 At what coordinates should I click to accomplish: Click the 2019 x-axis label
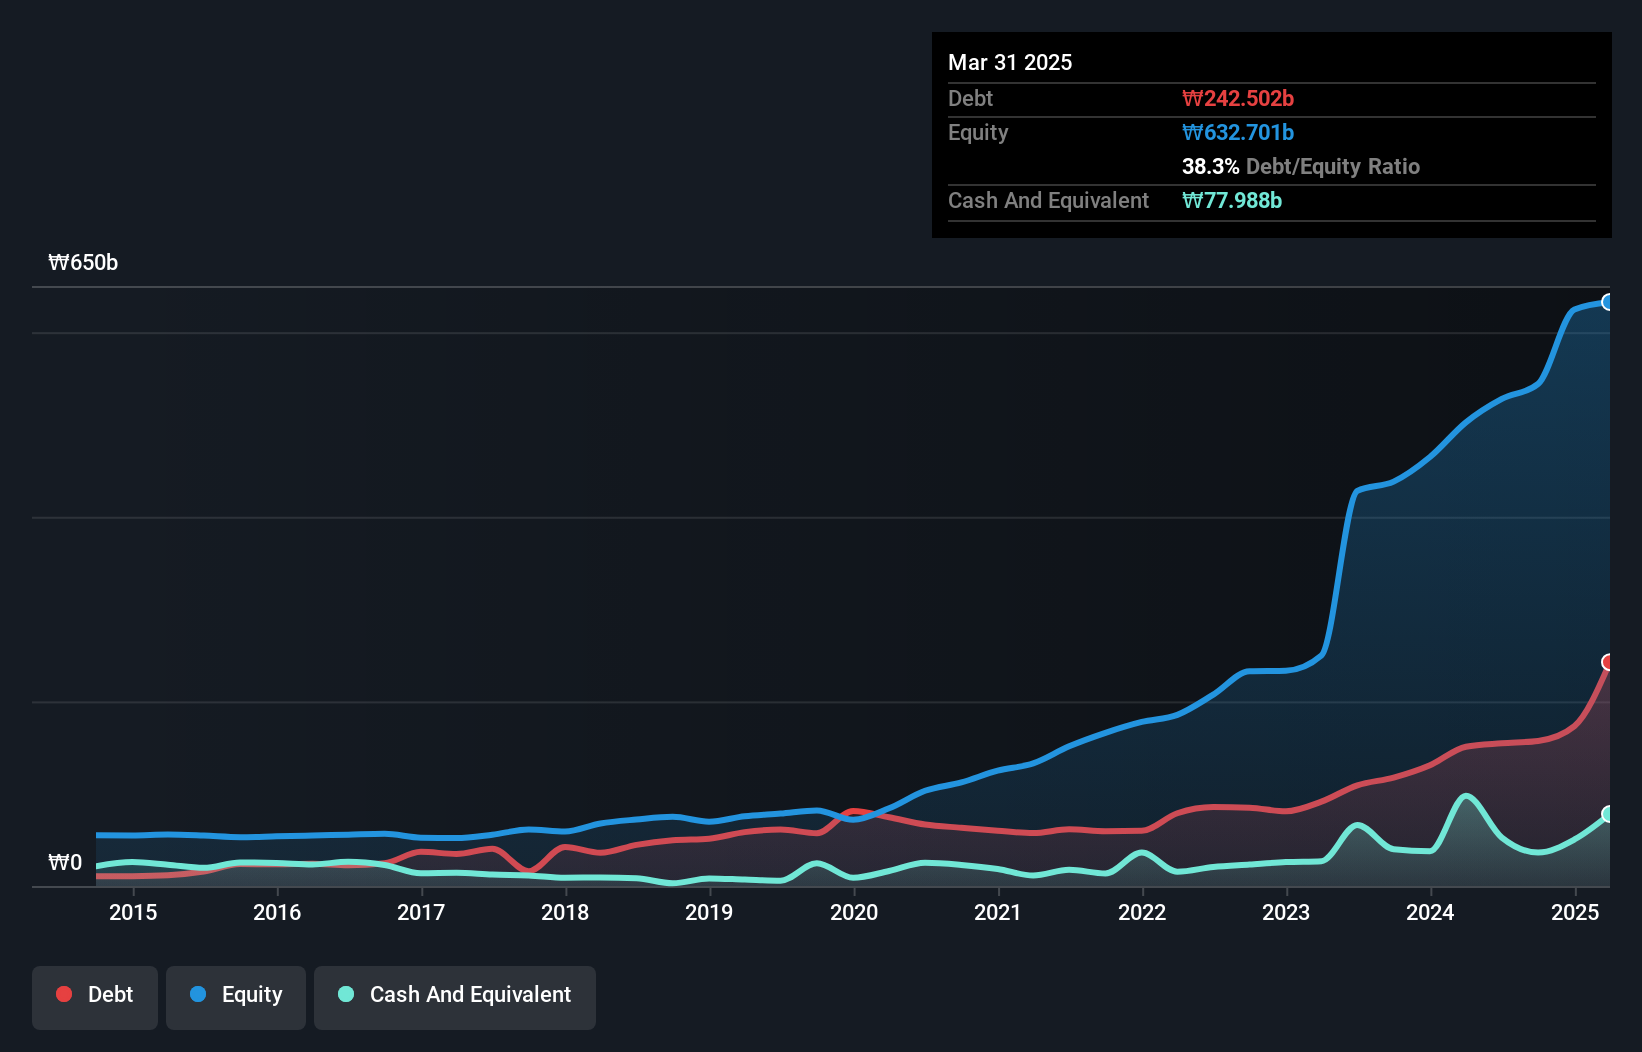(x=709, y=912)
